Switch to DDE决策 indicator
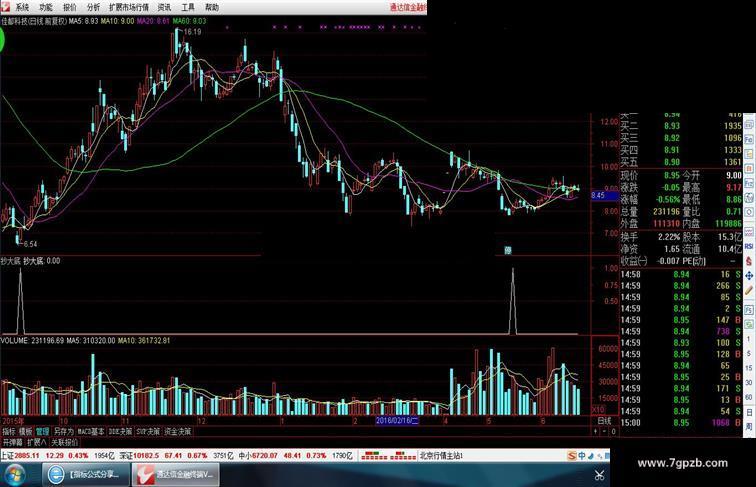 click(x=120, y=432)
